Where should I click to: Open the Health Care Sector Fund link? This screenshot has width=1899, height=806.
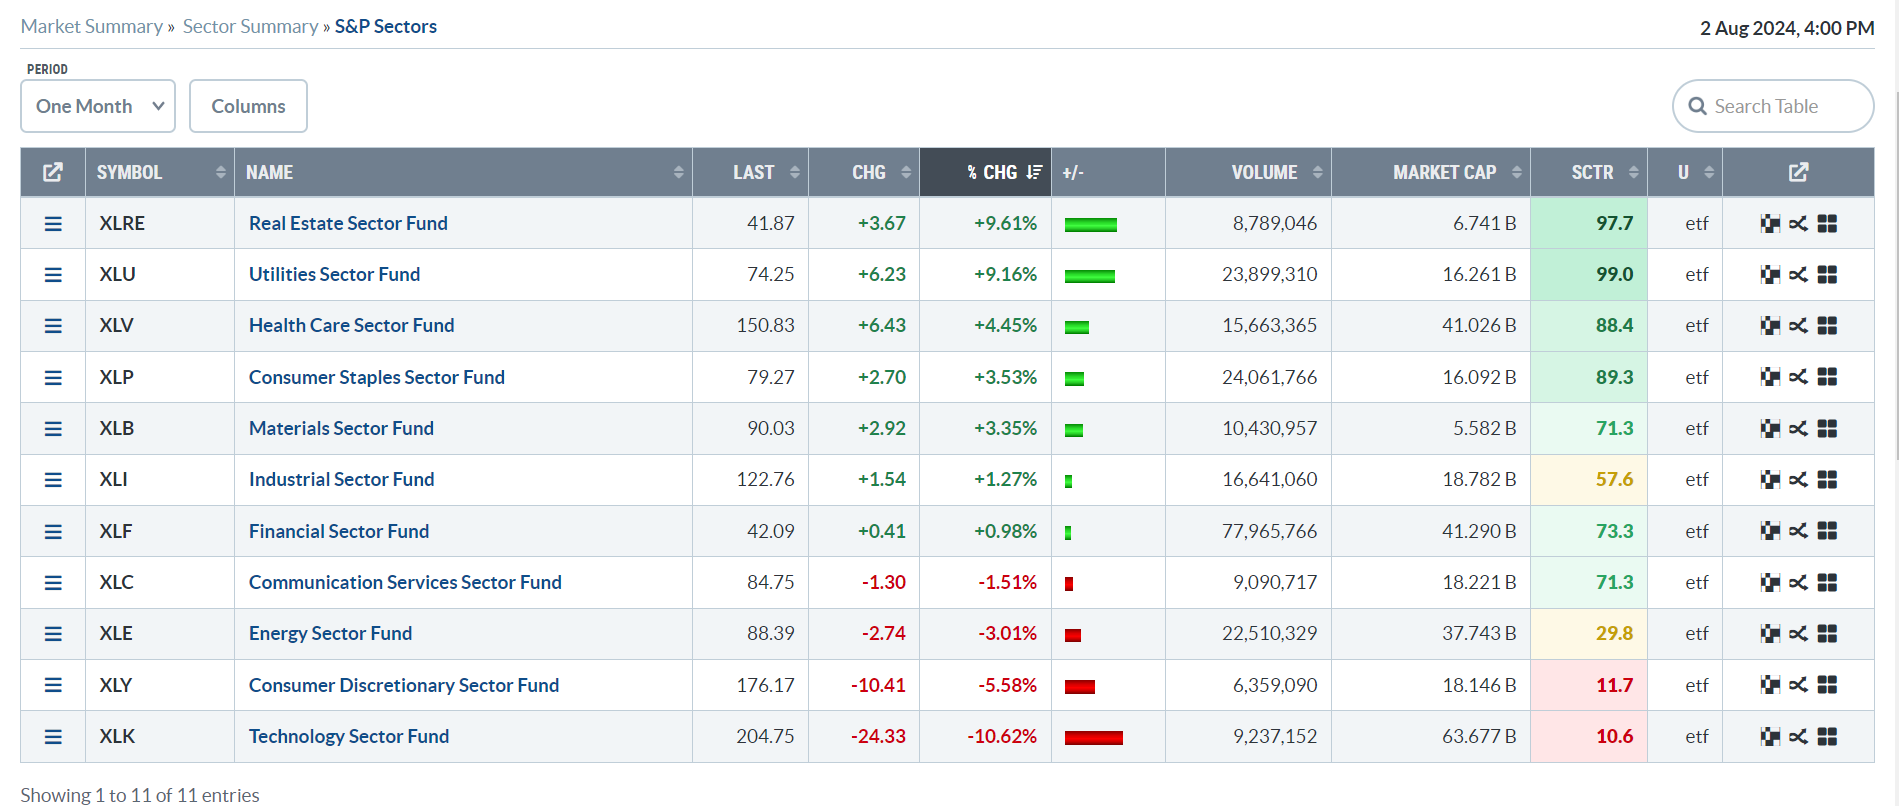[x=351, y=325]
